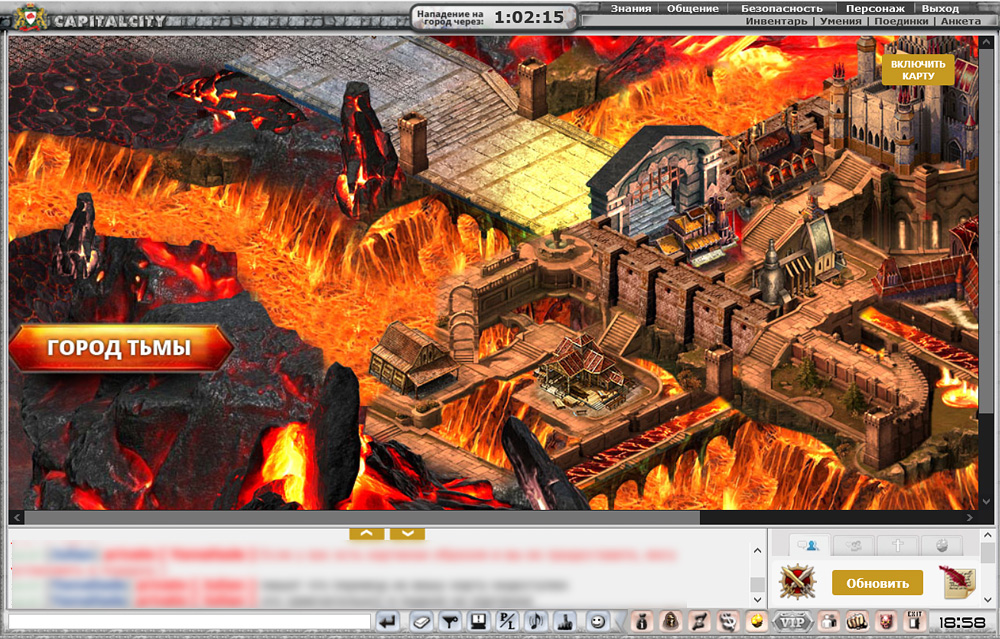Click the Exit door icon
The height and width of the screenshot is (639, 1000).
pyautogui.click(x=913, y=621)
